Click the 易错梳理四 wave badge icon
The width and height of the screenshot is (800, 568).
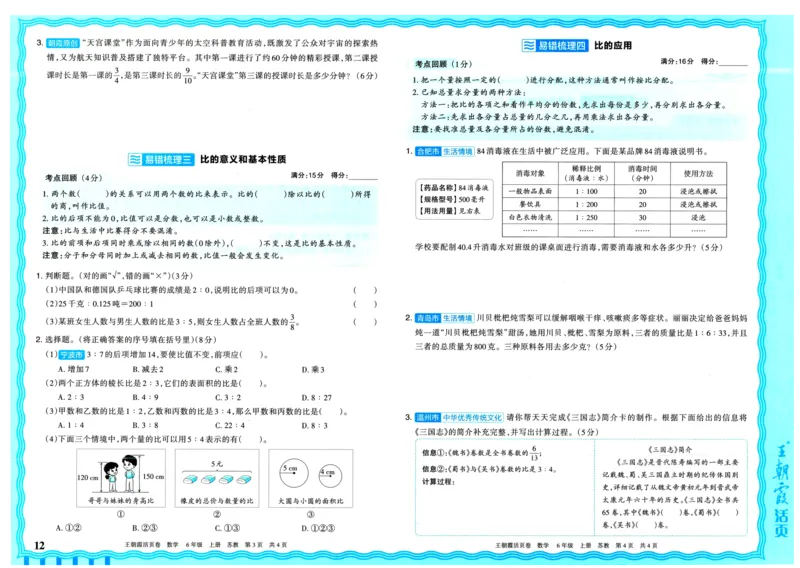tap(529, 45)
